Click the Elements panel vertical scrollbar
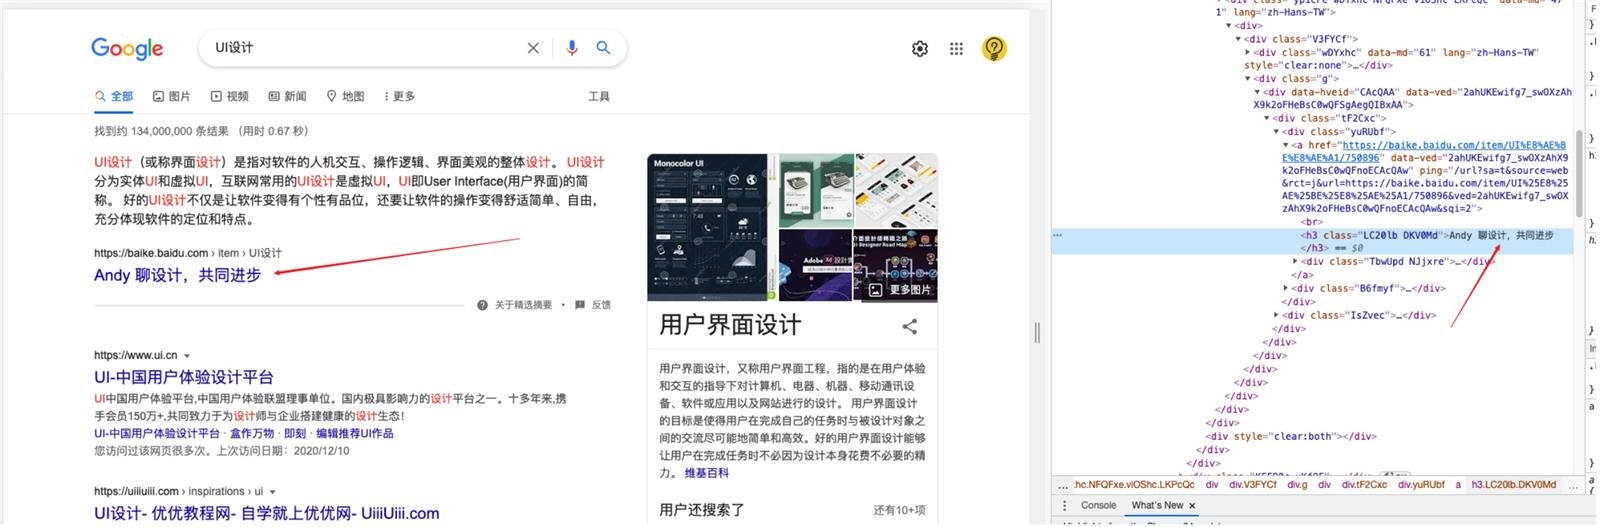The height and width of the screenshot is (527, 1600). (1579, 172)
